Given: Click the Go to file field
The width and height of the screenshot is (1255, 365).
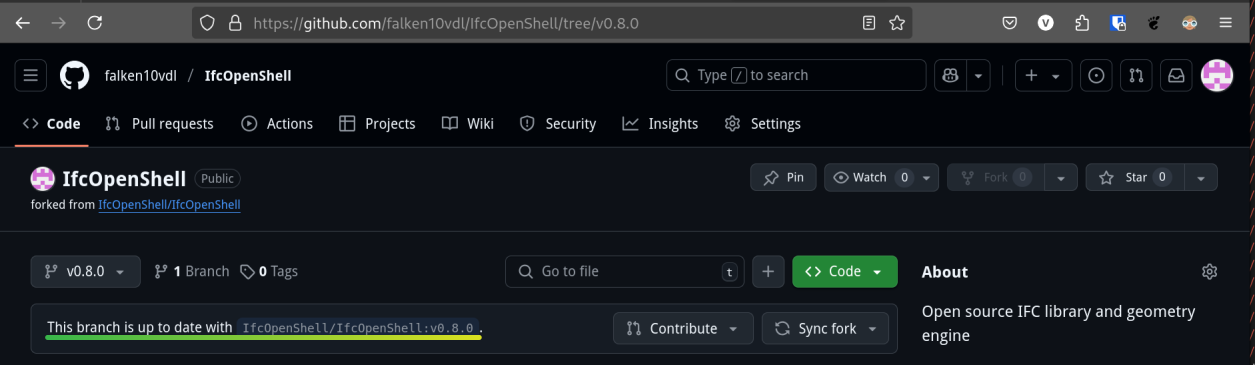Looking at the screenshot, I should [625, 271].
